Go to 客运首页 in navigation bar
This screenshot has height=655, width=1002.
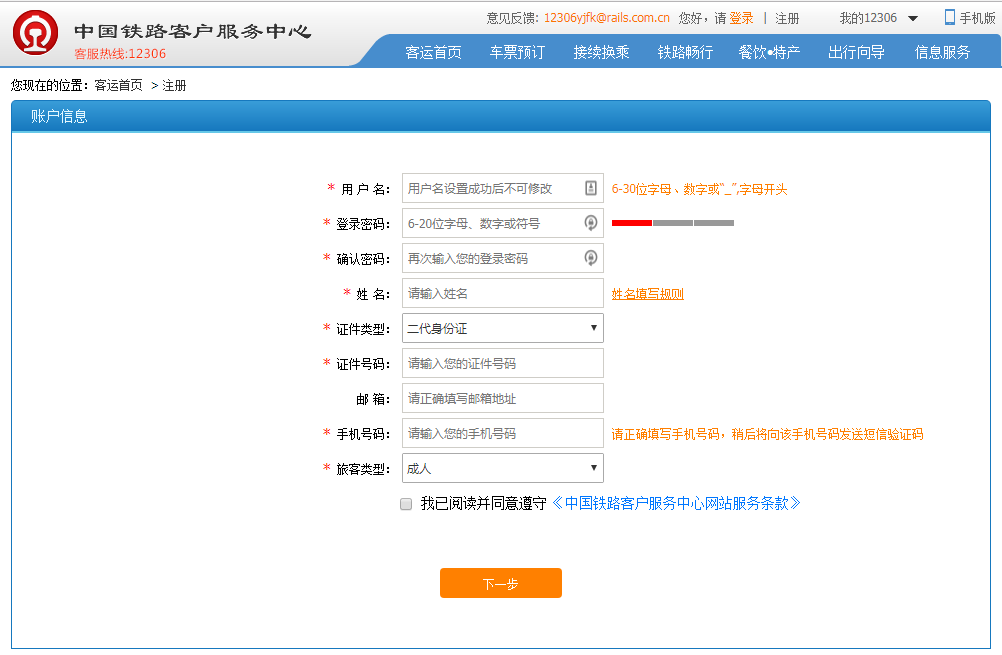[433, 52]
